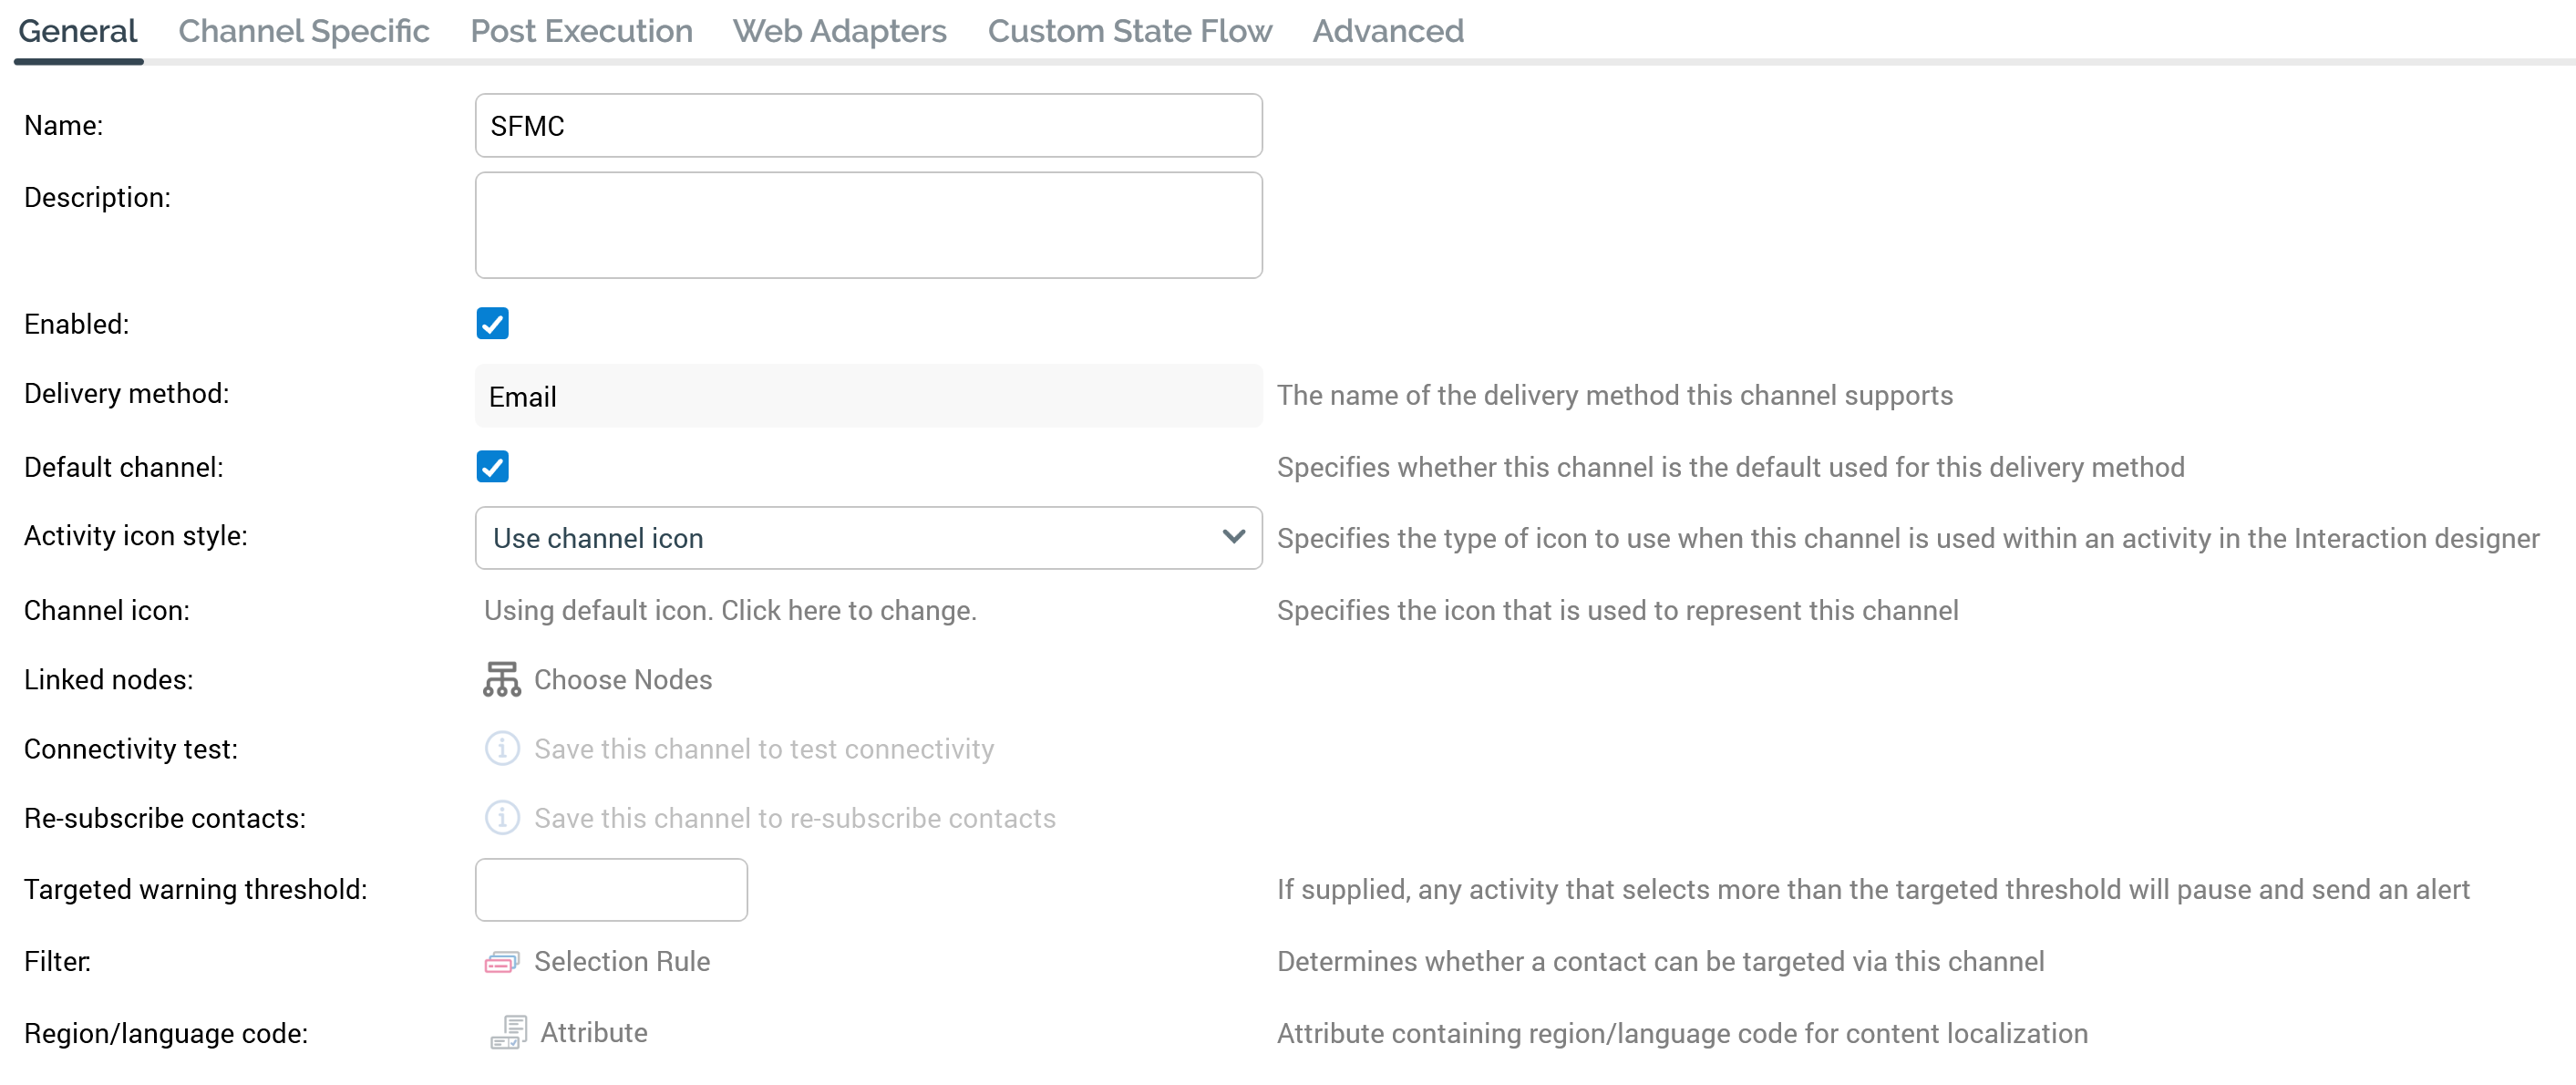
Task: Open the Activity icon style dropdown
Action: point(850,538)
